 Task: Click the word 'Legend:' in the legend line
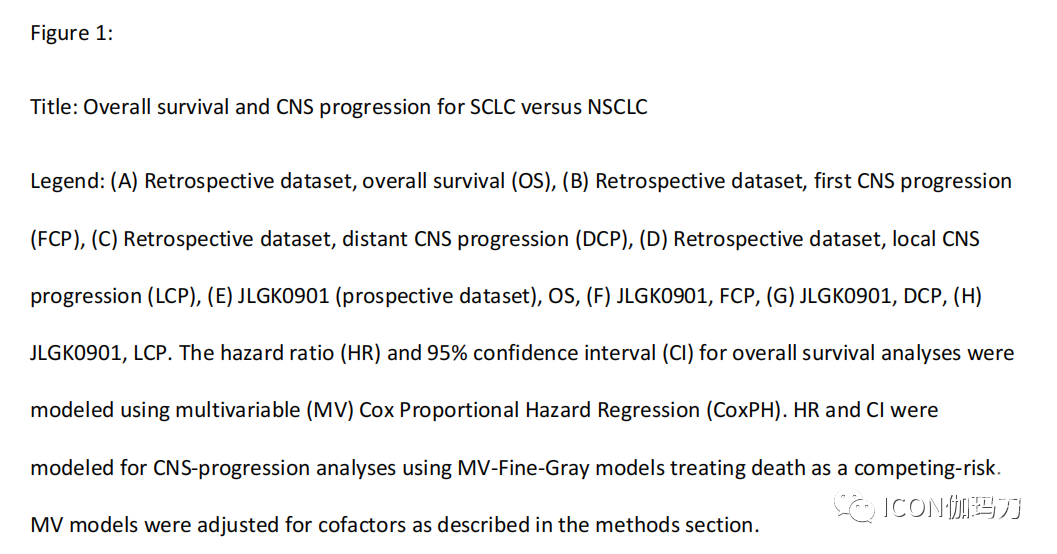point(67,181)
